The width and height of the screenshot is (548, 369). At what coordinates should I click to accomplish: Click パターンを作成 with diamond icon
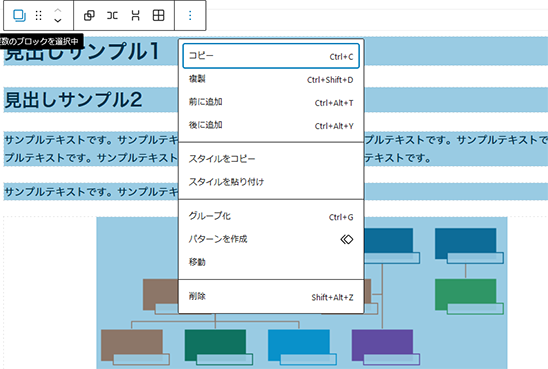271,239
